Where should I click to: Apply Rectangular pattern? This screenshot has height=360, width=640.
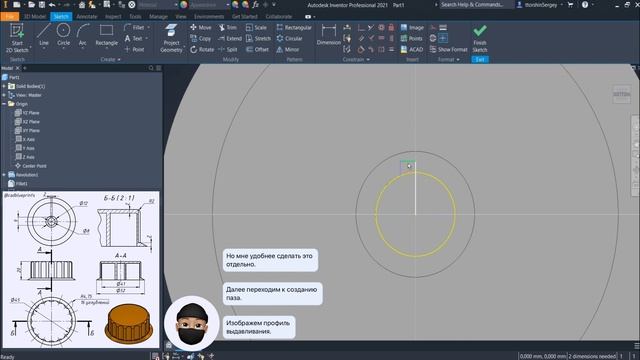point(294,27)
